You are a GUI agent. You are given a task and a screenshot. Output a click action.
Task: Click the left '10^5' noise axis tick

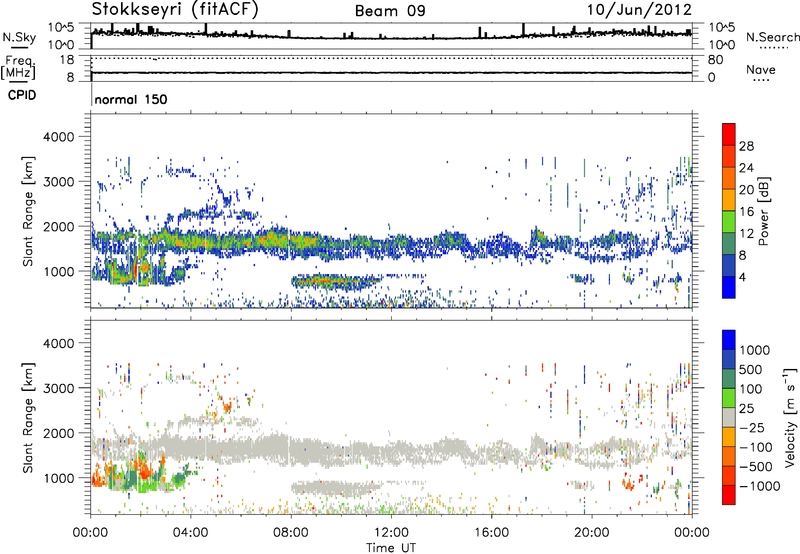61,27
